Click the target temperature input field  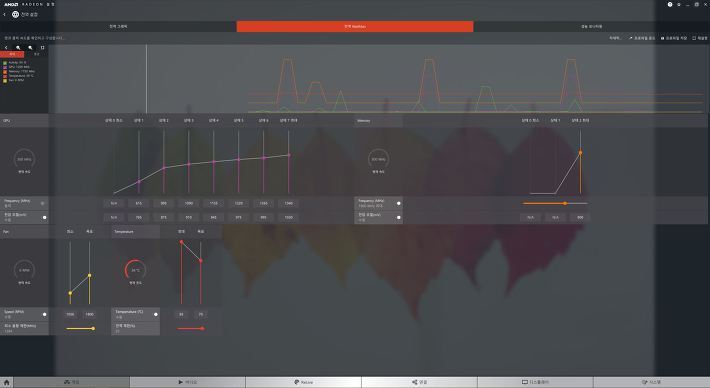tap(201, 314)
